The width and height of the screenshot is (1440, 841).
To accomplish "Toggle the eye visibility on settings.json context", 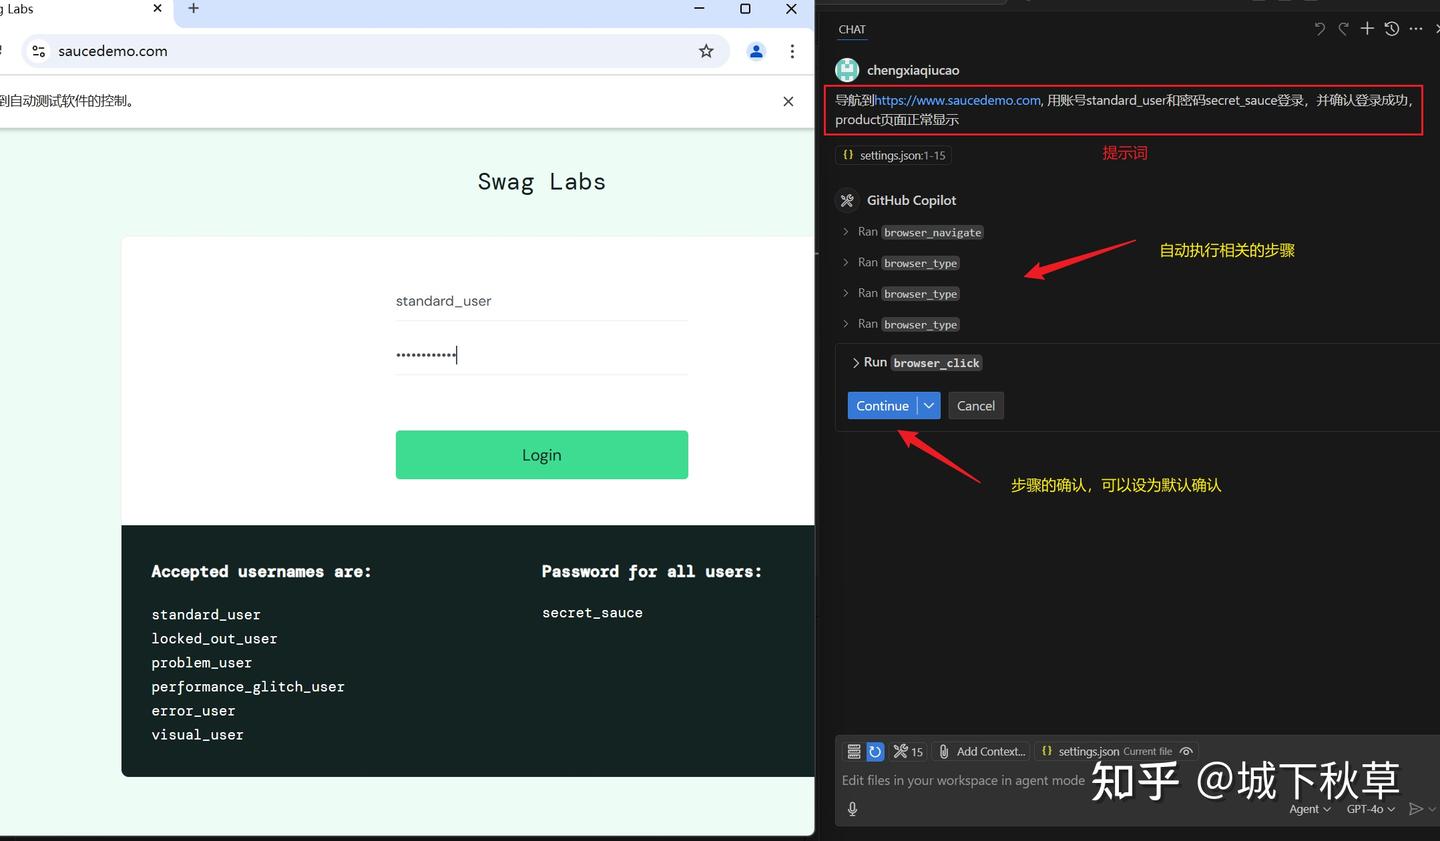I will (1186, 751).
